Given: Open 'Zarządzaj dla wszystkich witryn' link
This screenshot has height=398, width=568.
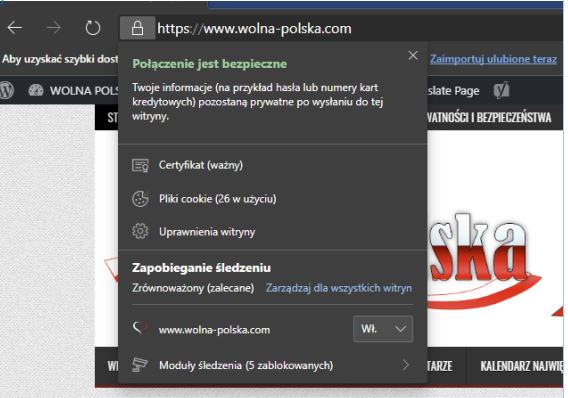Looking at the screenshot, I should (x=339, y=288).
